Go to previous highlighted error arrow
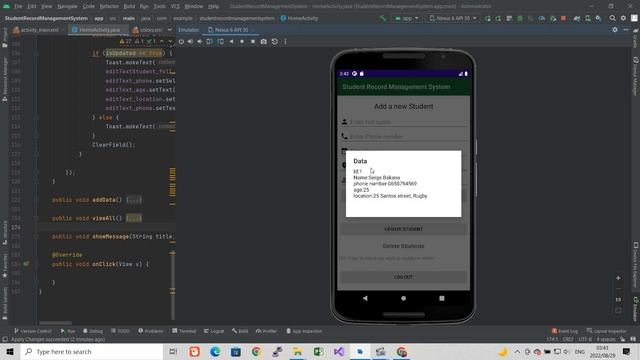Image resolution: width=640 pixels, height=360 pixels. tap(162, 41)
